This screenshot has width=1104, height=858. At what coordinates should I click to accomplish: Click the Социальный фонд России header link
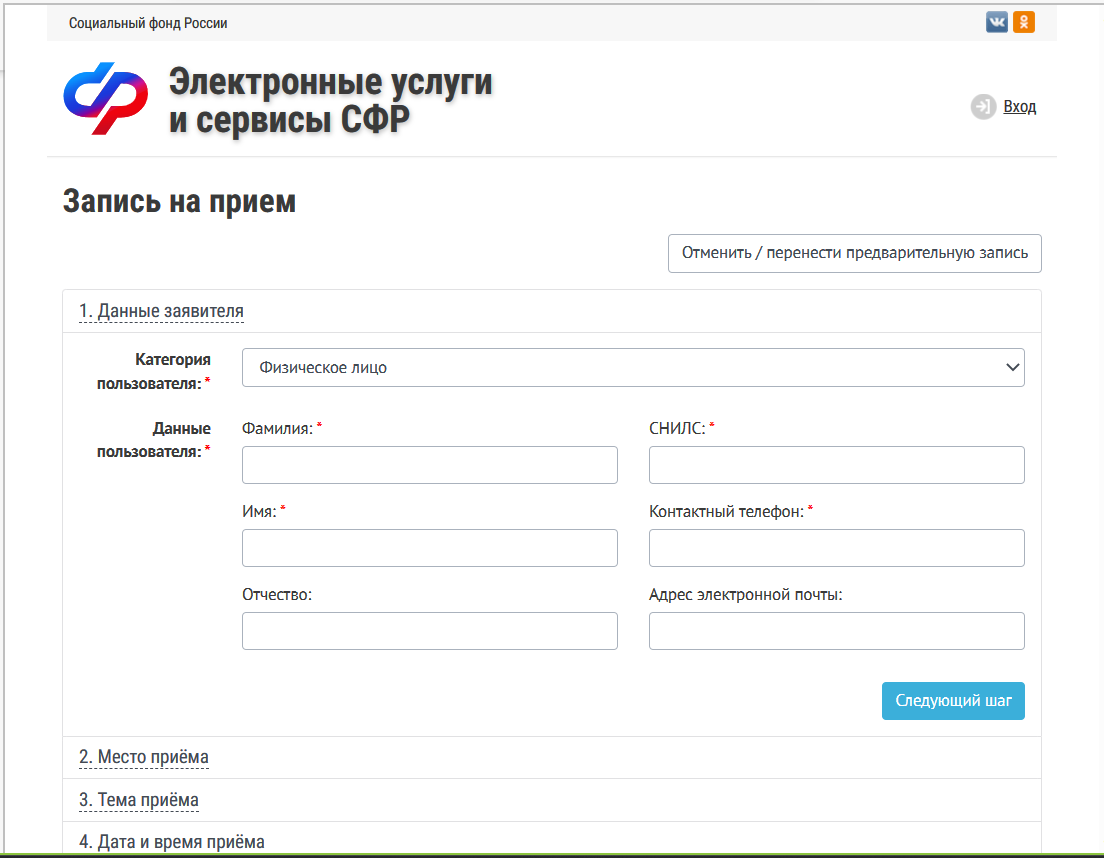tap(146, 21)
